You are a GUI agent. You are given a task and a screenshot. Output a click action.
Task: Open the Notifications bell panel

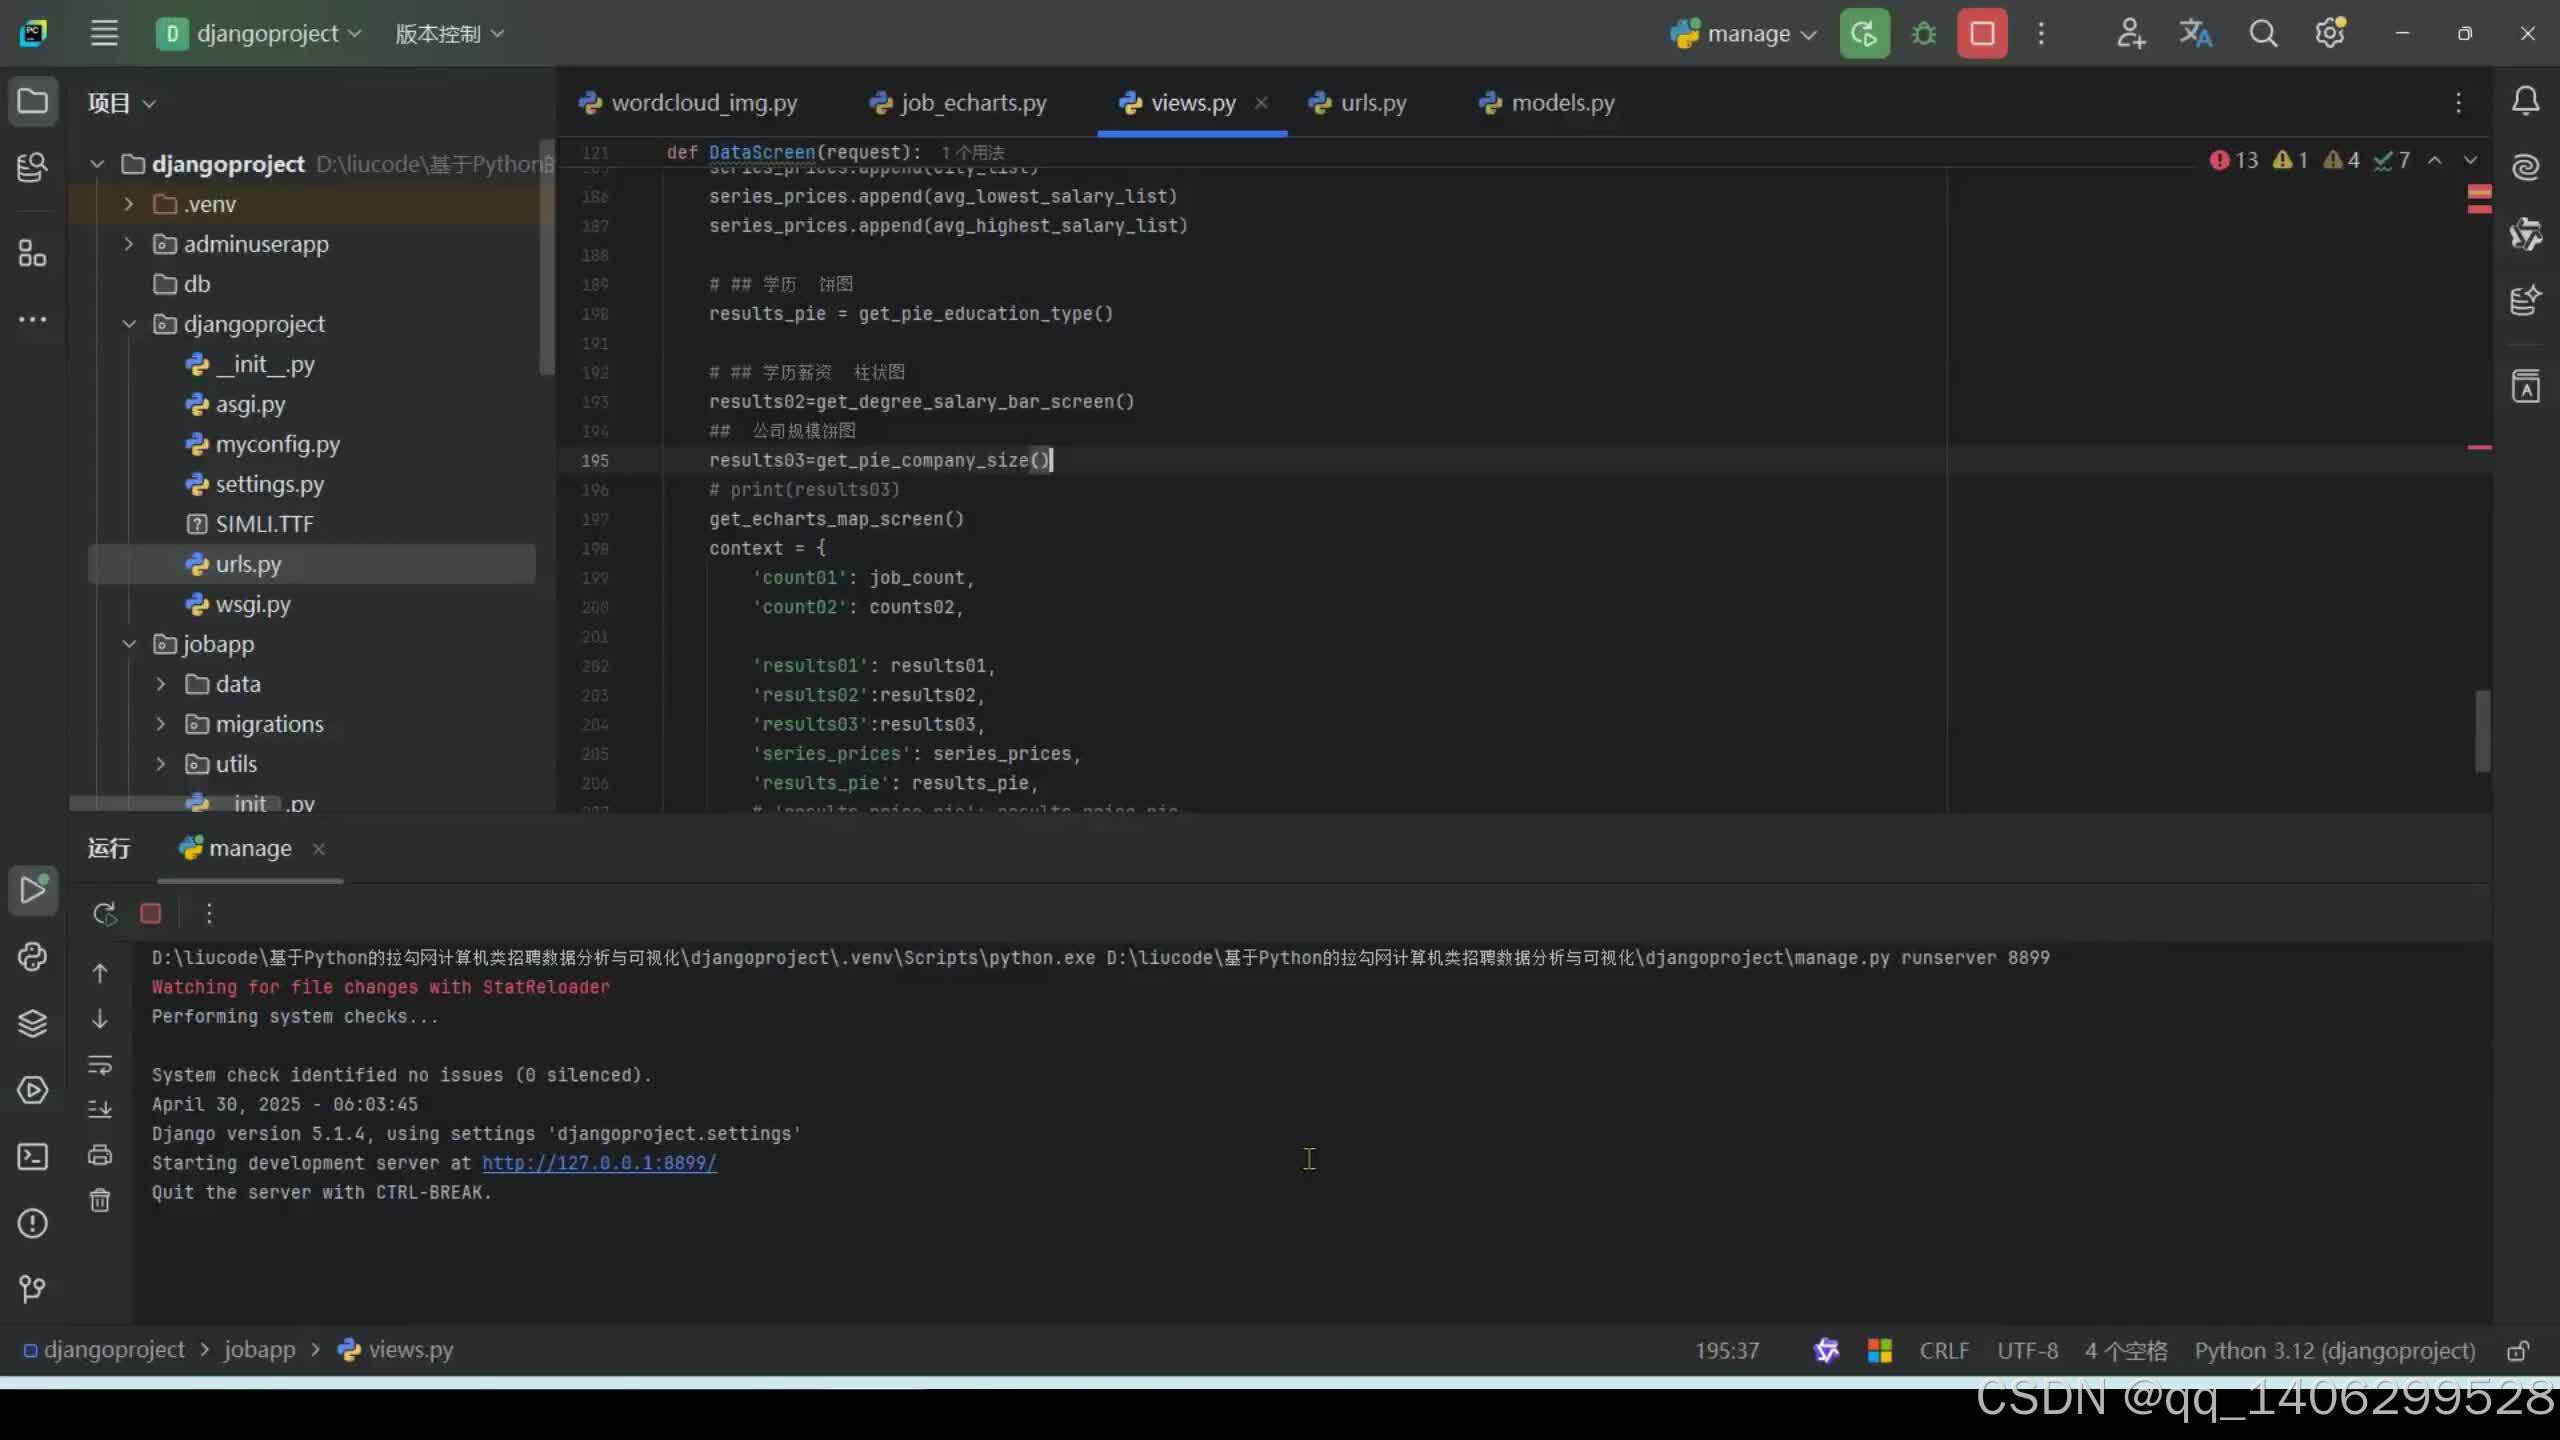[x=2526, y=101]
